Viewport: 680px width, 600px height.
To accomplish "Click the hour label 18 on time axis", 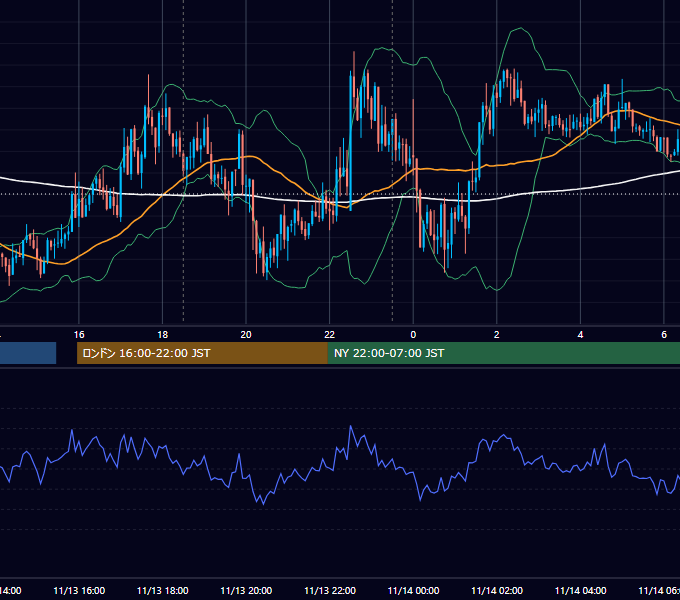I will point(163,335).
